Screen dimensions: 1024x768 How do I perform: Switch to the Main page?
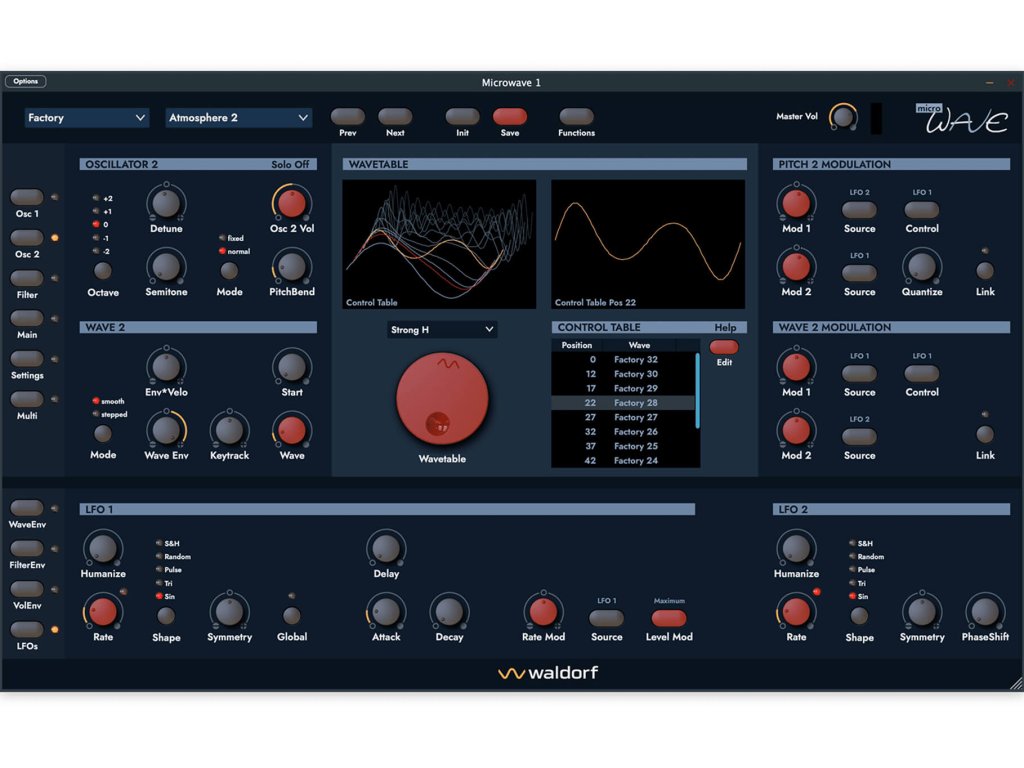click(27, 318)
